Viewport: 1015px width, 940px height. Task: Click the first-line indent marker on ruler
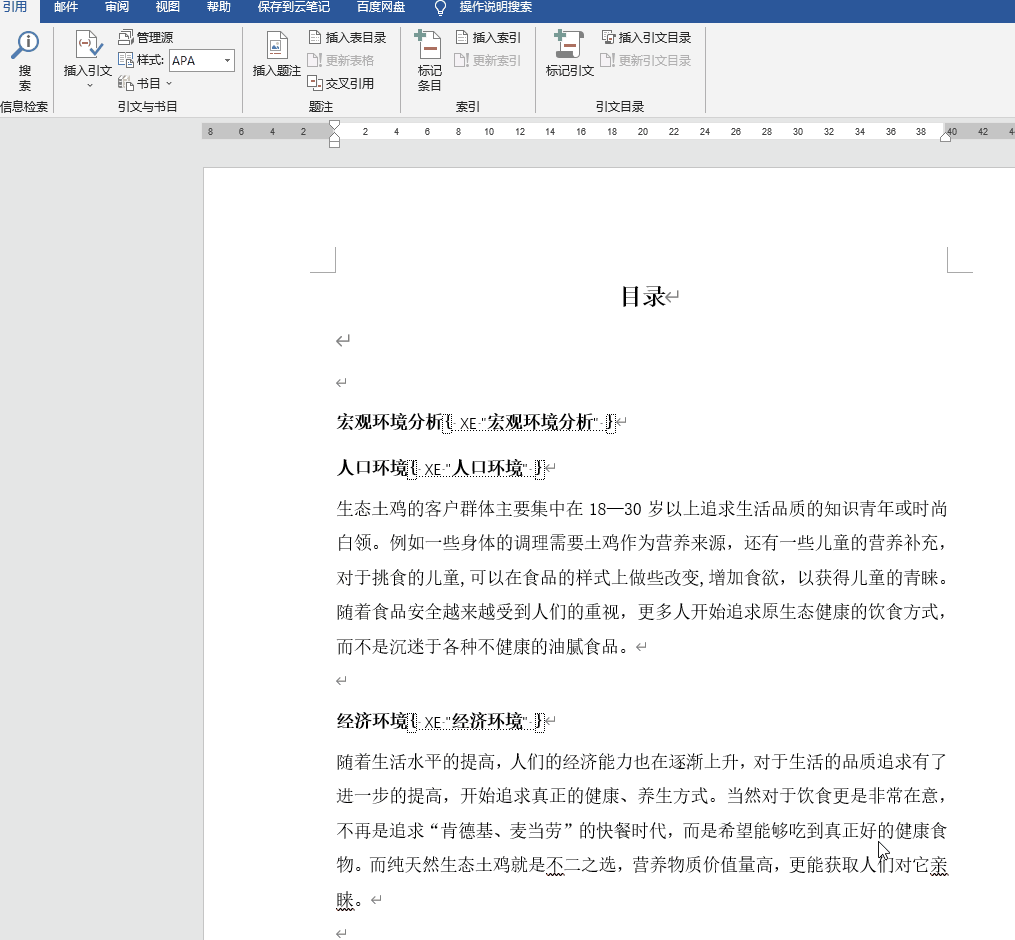tap(334, 125)
